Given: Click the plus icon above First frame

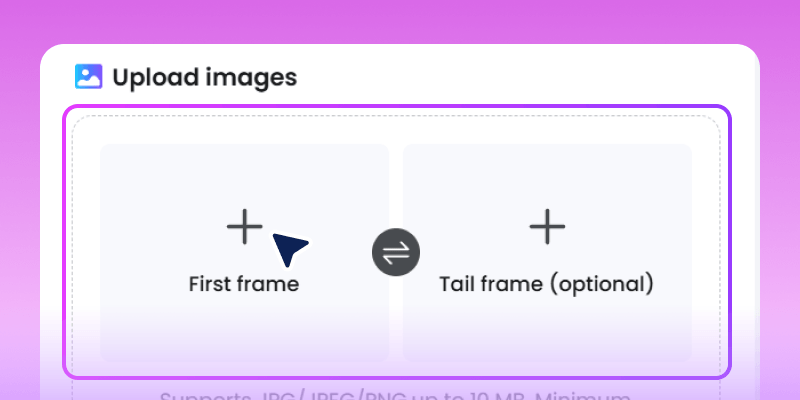Looking at the screenshot, I should click(244, 228).
